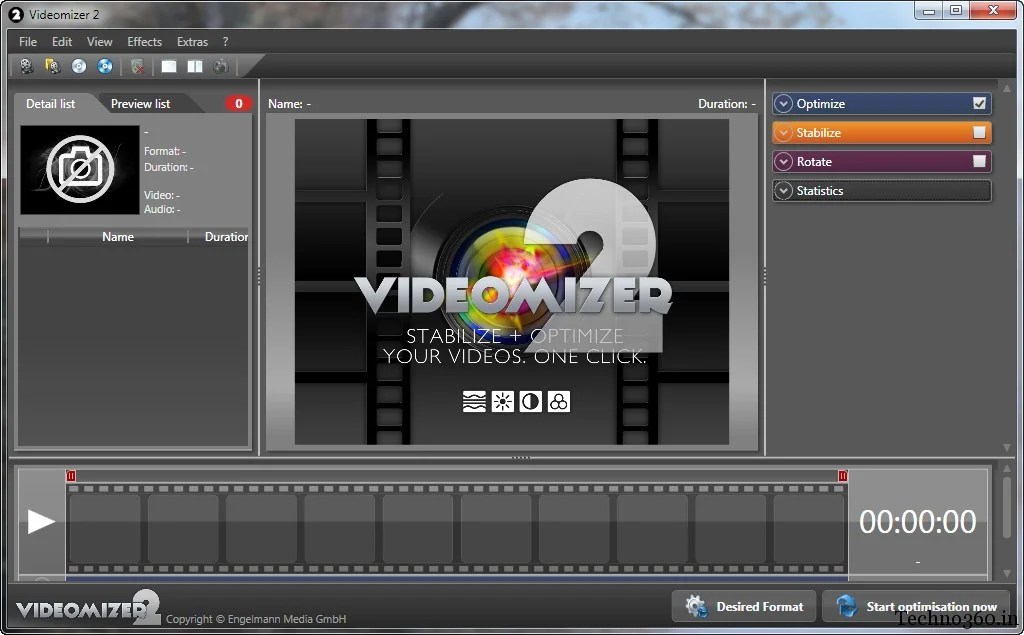This screenshot has width=1024, height=635.
Task: Tick the Rotate checkbox
Action: click(979, 161)
